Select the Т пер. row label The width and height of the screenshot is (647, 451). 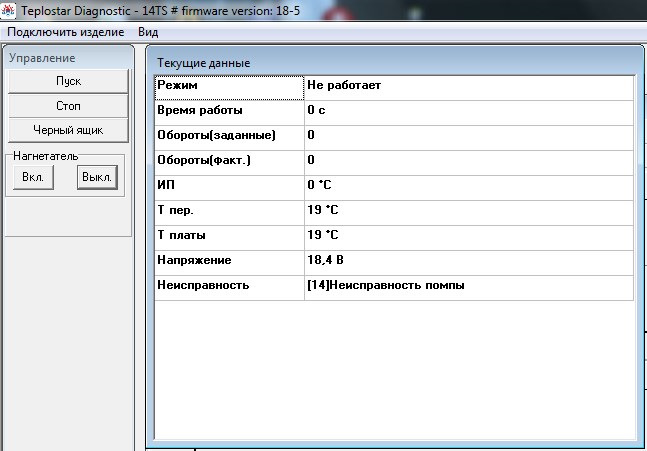pos(229,213)
